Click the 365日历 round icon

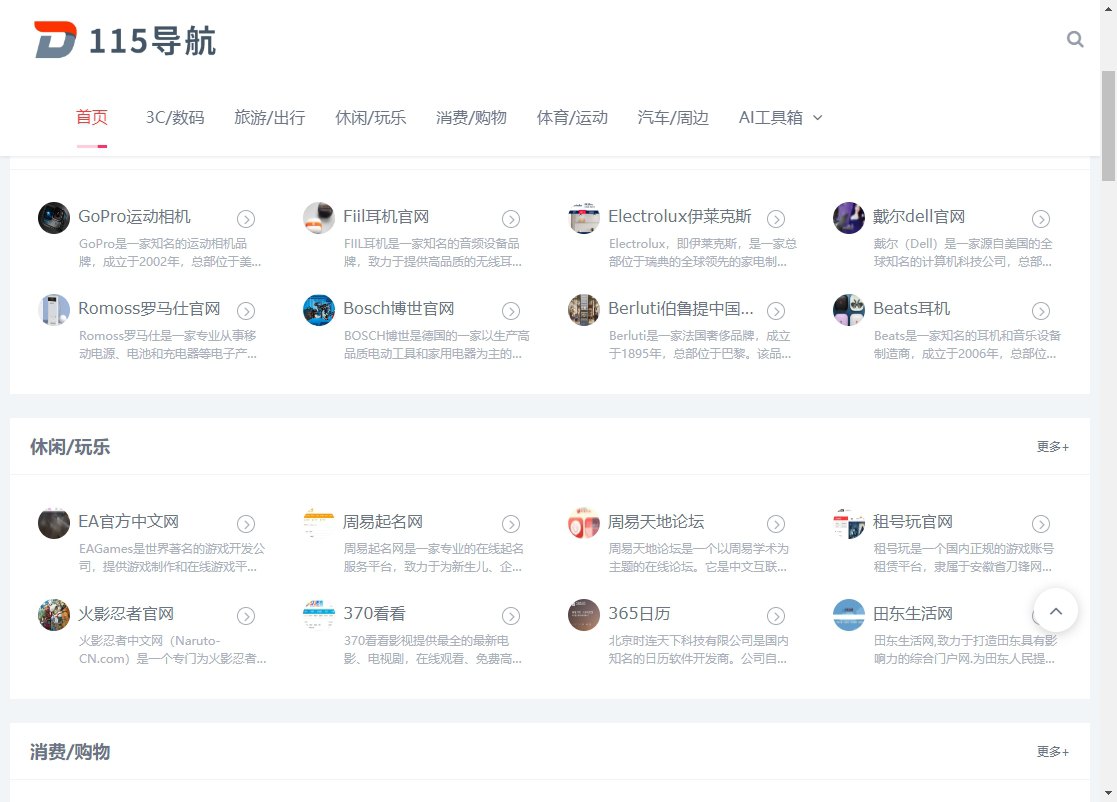(584, 615)
